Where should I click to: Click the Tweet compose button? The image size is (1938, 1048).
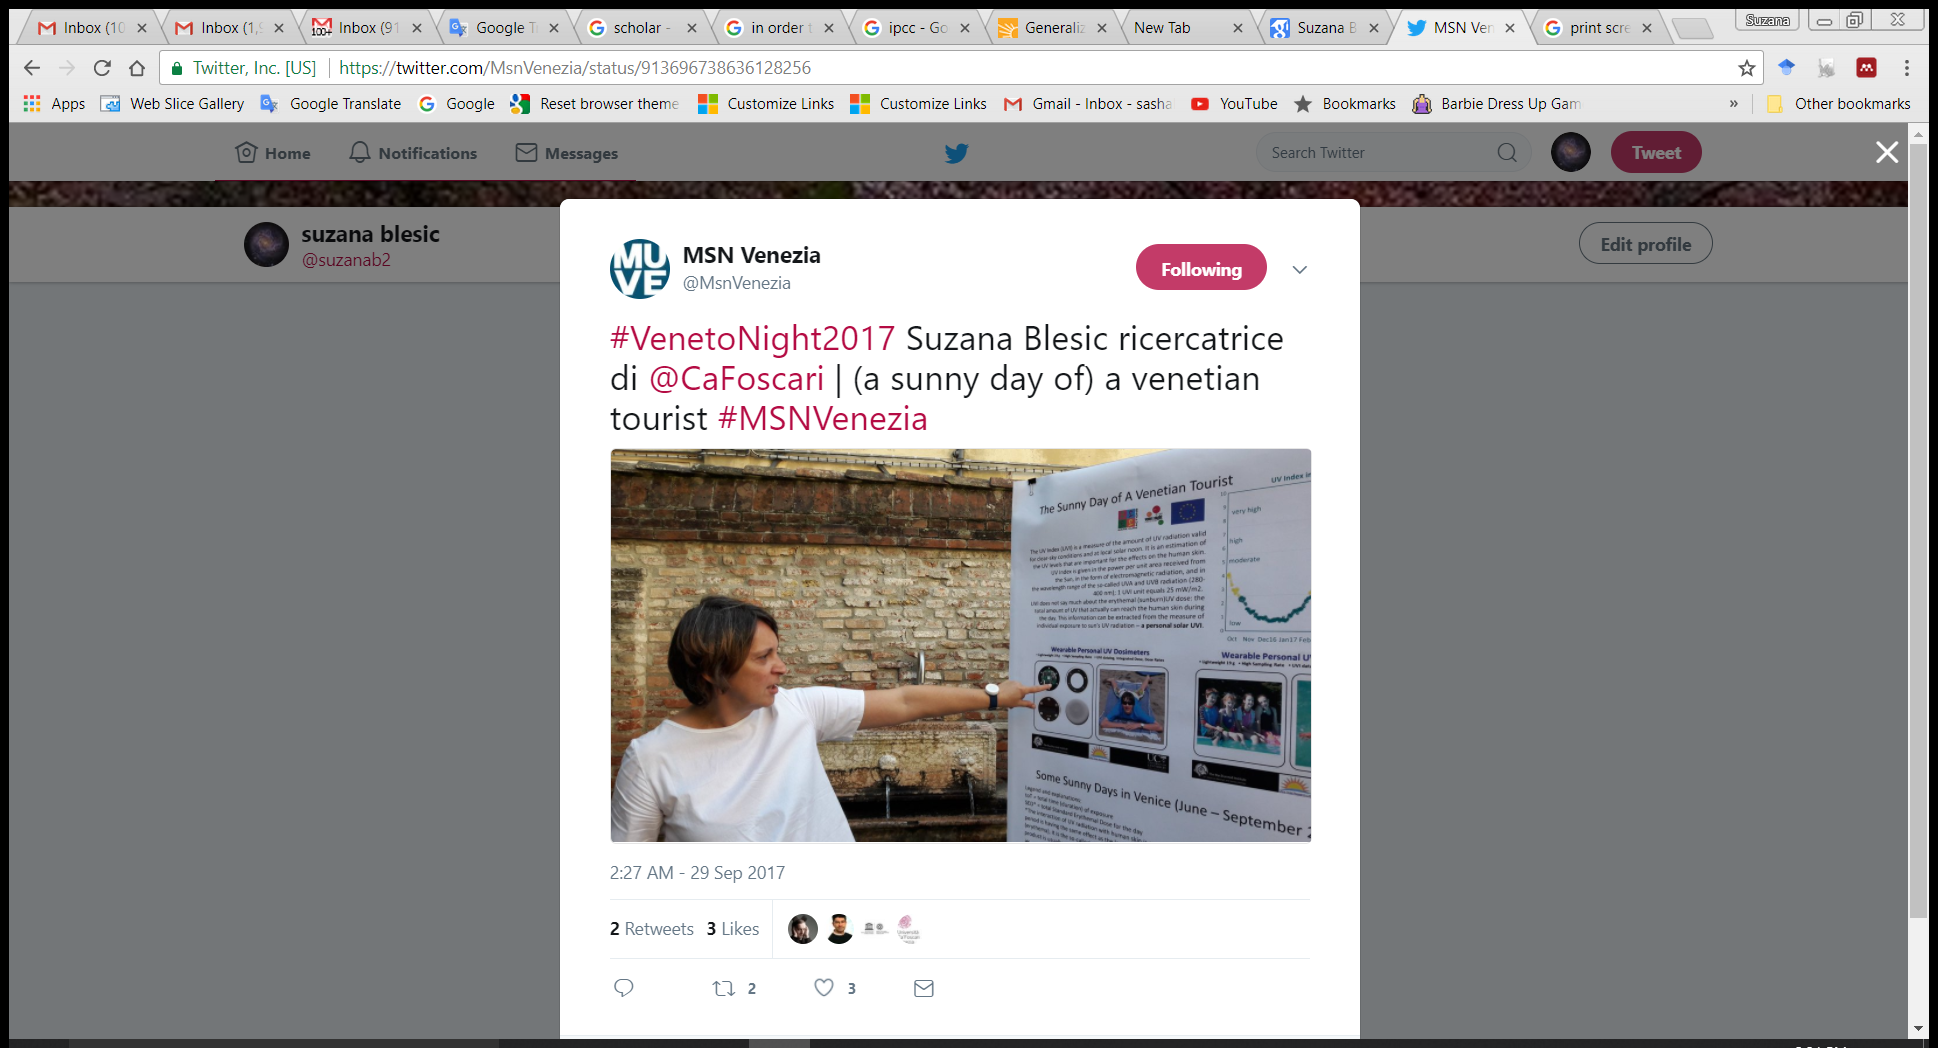[x=1655, y=153]
